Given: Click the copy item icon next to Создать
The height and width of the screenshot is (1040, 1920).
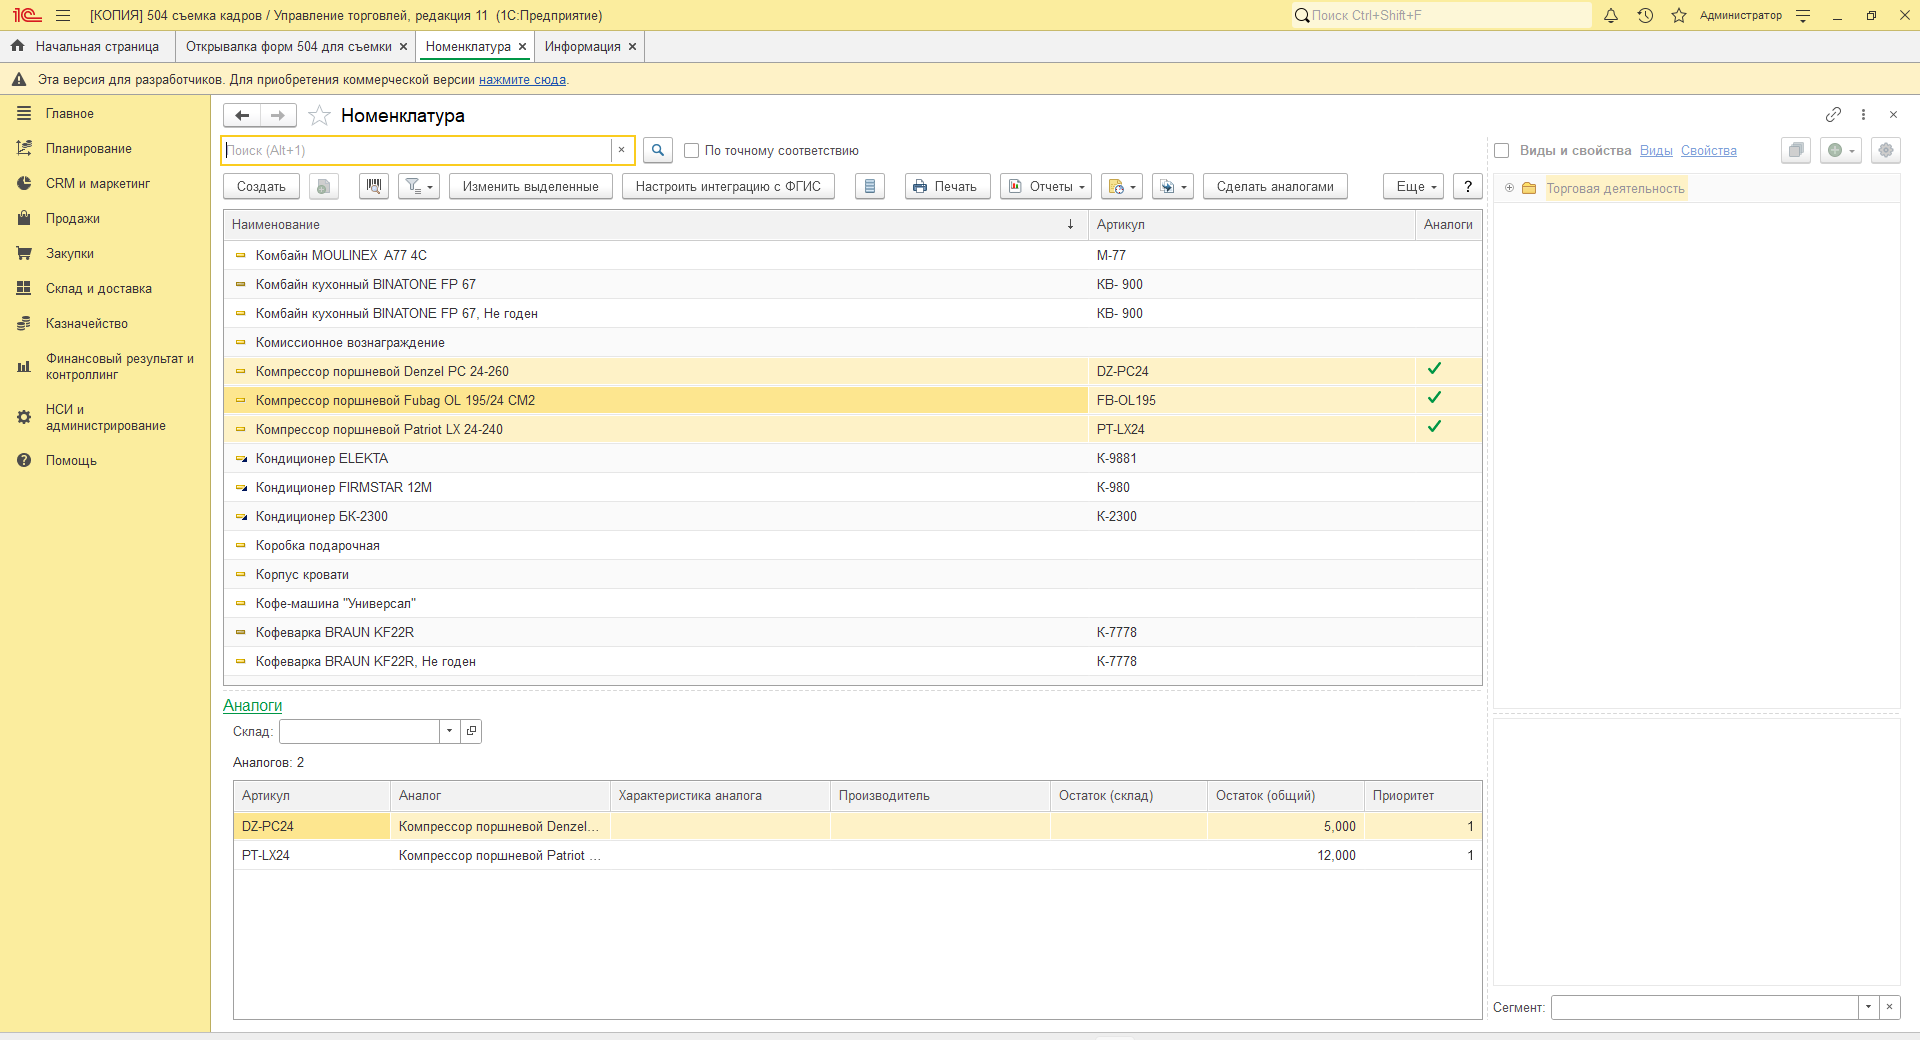Looking at the screenshot, I should pyautogui.click(x=323, y=186).
